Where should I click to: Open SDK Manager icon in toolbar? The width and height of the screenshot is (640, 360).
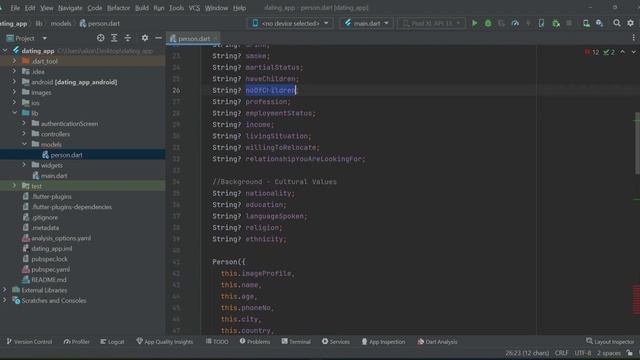tap(600, 23)
